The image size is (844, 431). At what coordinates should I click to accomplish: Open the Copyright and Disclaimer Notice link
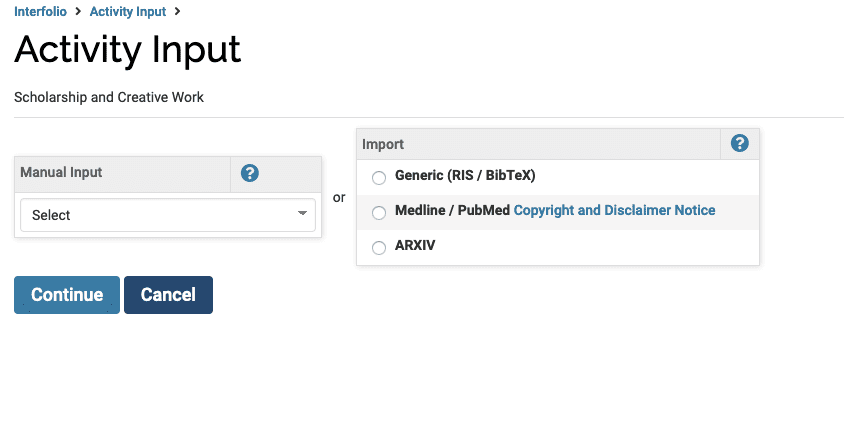coord(614,210)
